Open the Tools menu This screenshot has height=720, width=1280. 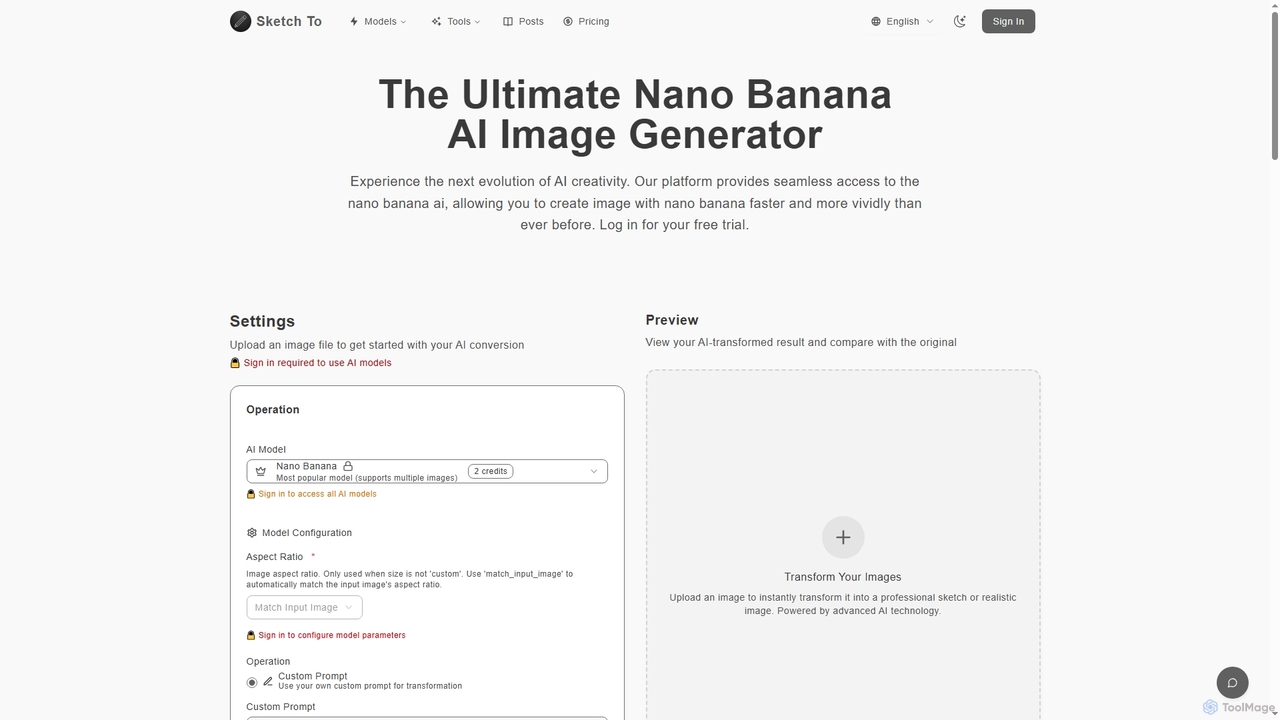click(x=456, y=21)
